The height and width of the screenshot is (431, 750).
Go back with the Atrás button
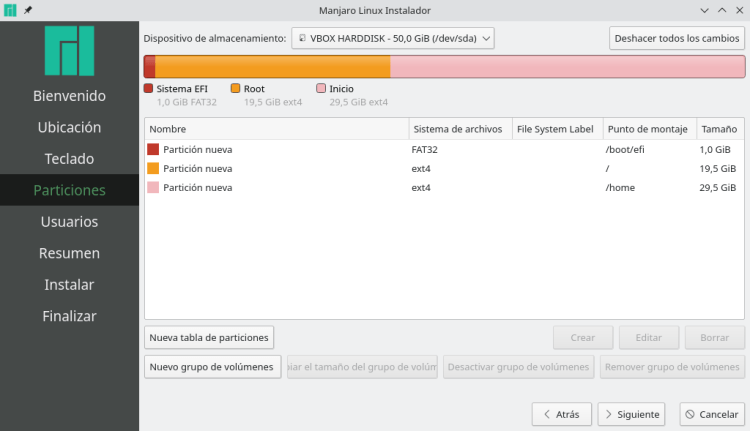click(562, 414)
